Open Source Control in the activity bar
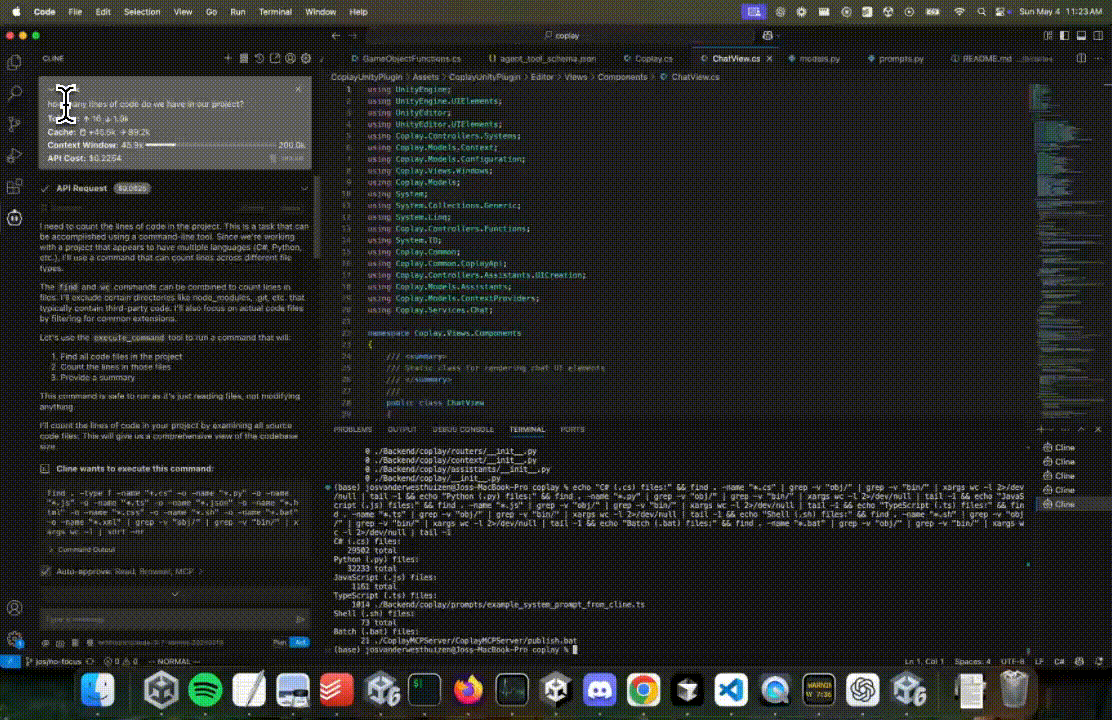 pyautogui.click(x=14, y=124)
